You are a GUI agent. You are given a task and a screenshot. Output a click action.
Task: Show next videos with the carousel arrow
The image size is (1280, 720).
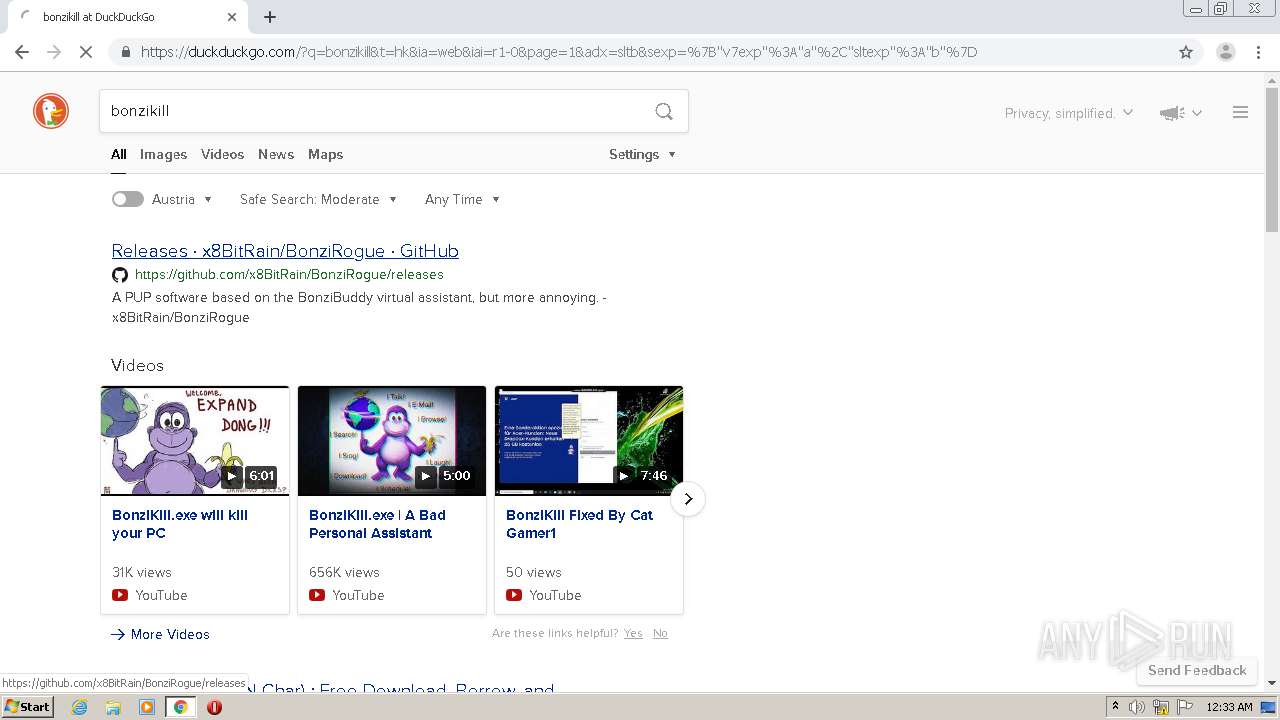click(x=688, y=499)
